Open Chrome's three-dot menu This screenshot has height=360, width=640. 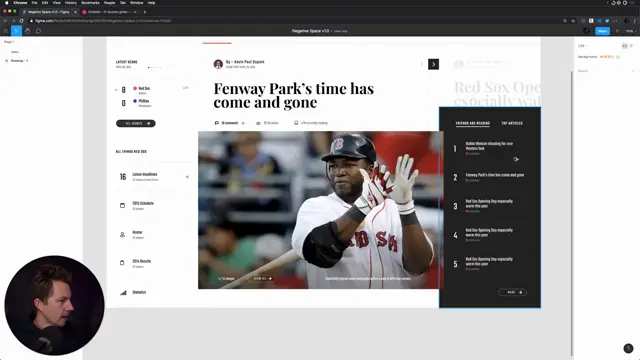click(x=635, y=21)
